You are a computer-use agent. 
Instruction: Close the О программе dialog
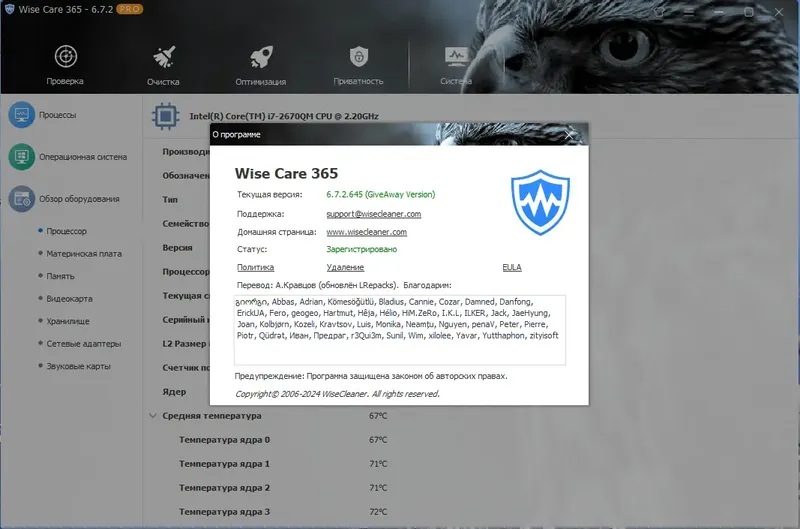[x=569, y=135]
